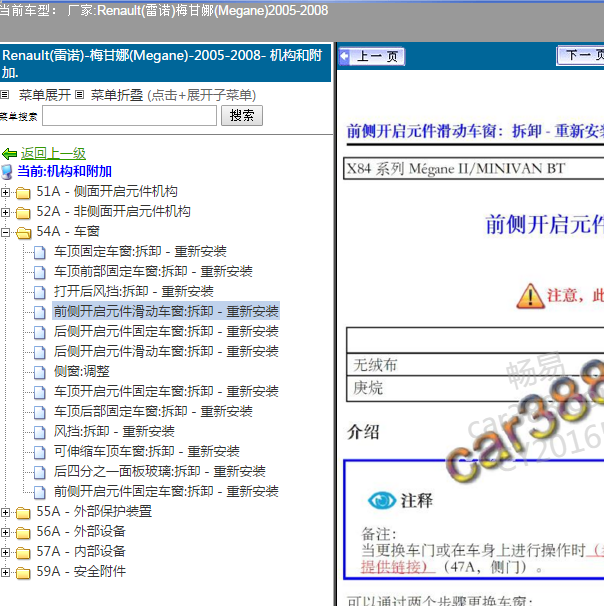Click the eye icon beside 注释

pos(382,501)
